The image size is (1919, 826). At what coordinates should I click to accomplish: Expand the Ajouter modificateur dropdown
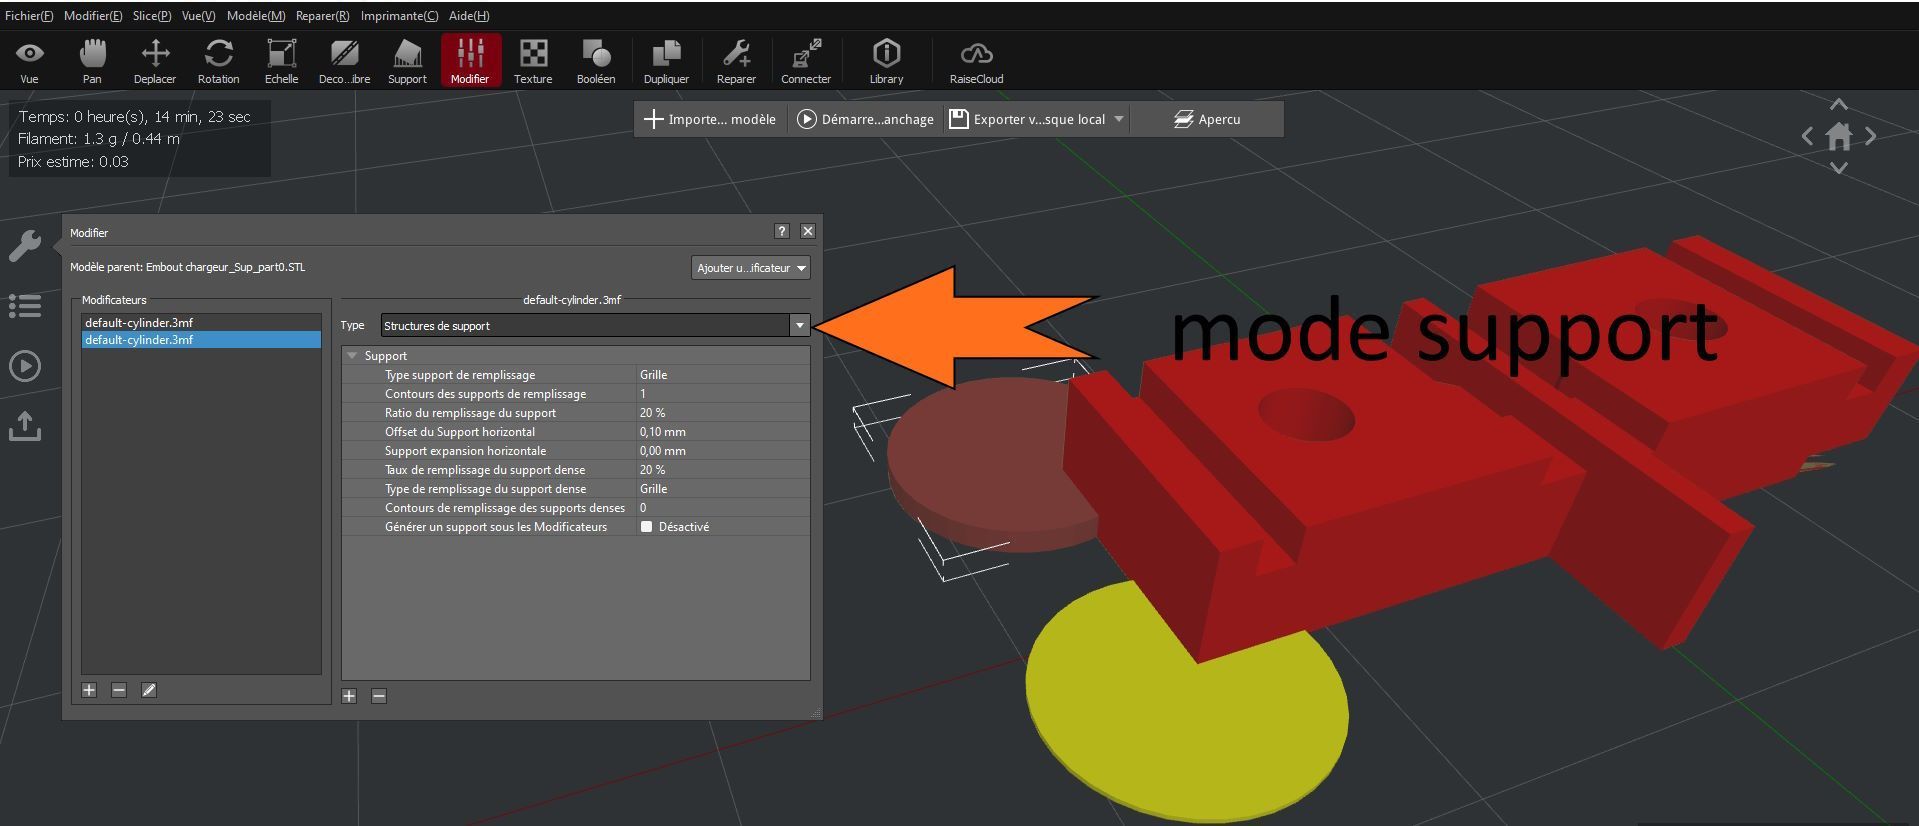point(751,268)
